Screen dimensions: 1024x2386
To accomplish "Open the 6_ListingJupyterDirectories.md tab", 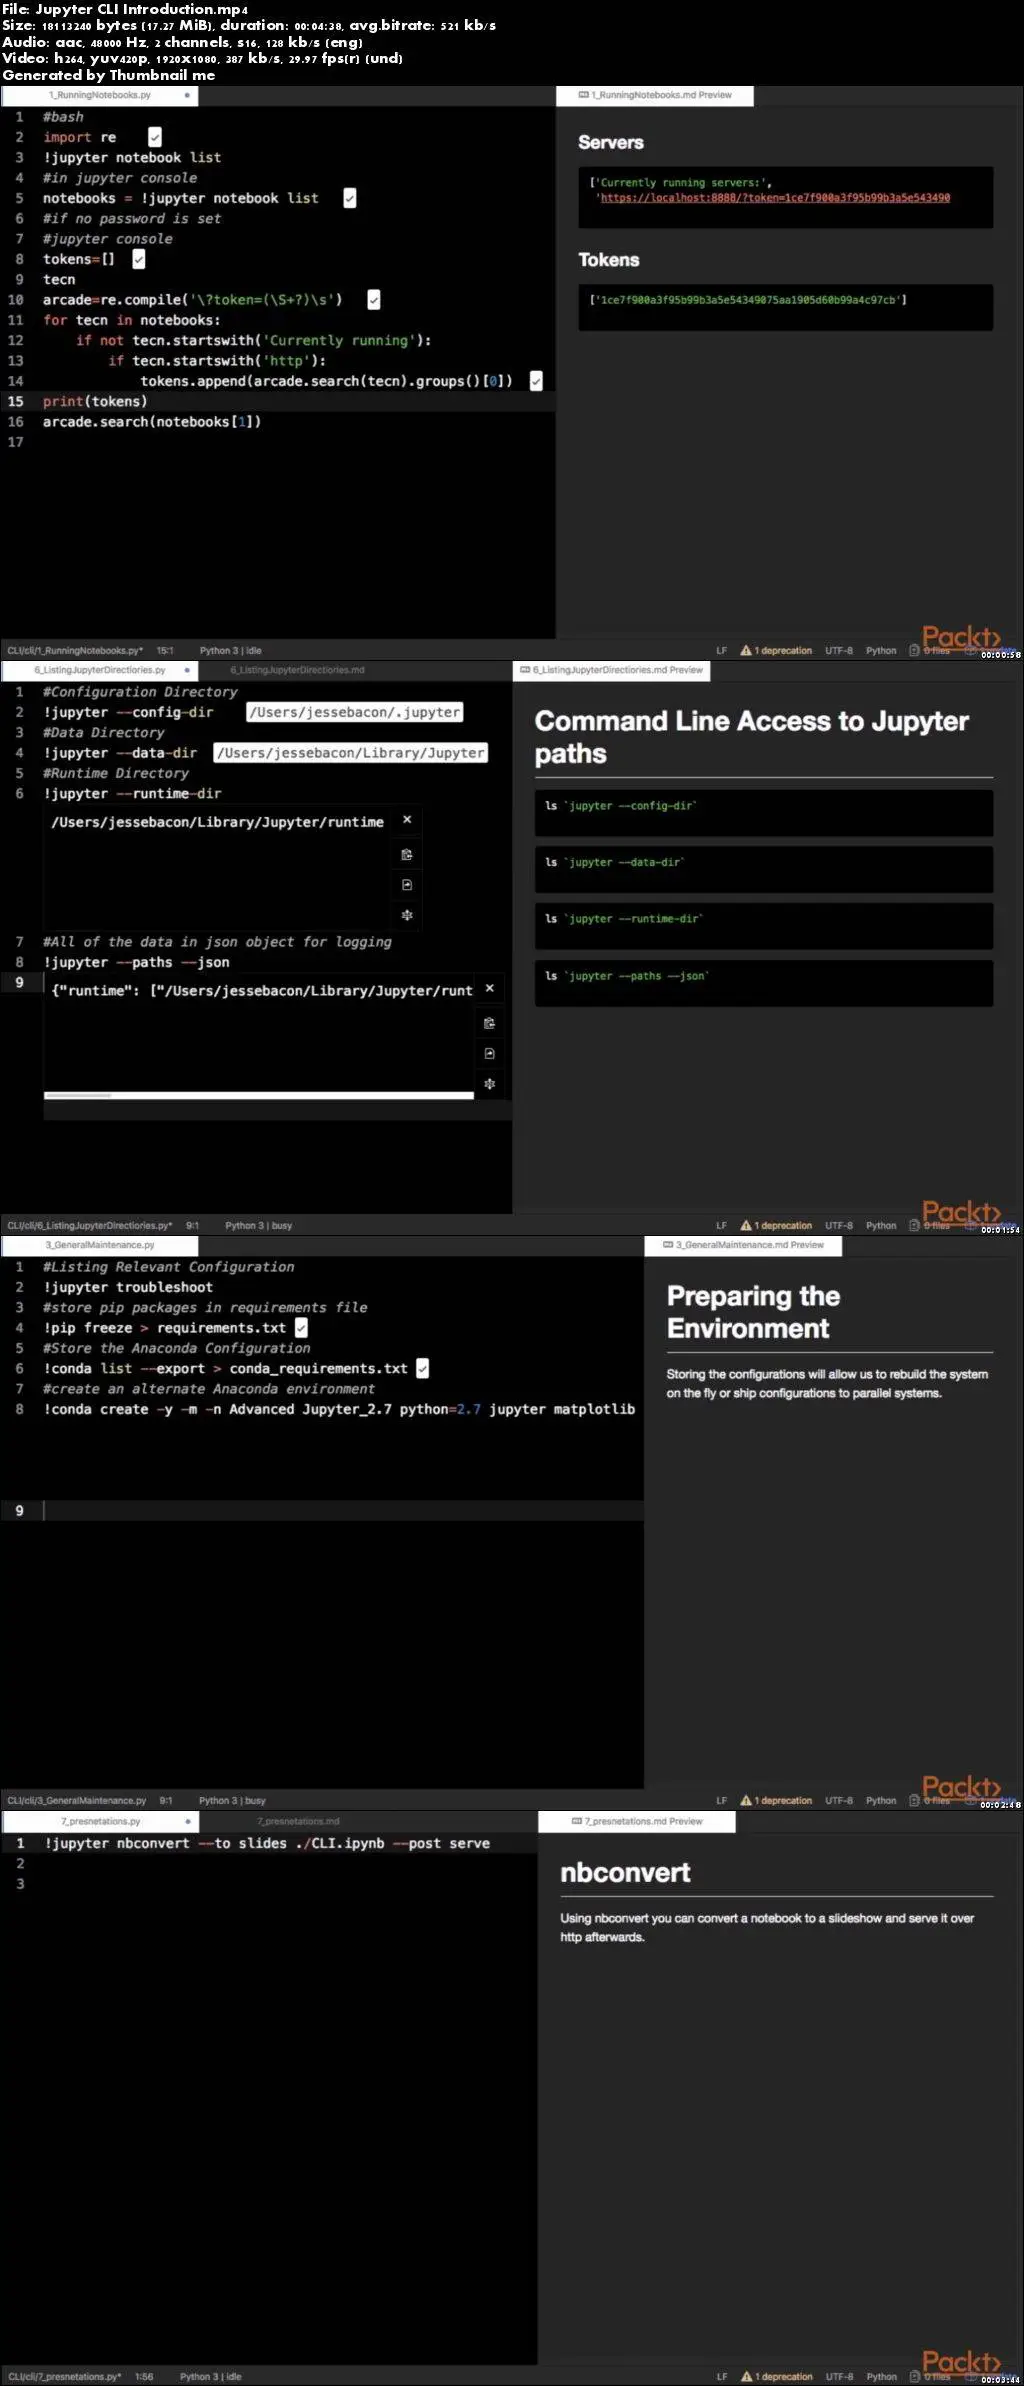I will pos(297,670).
